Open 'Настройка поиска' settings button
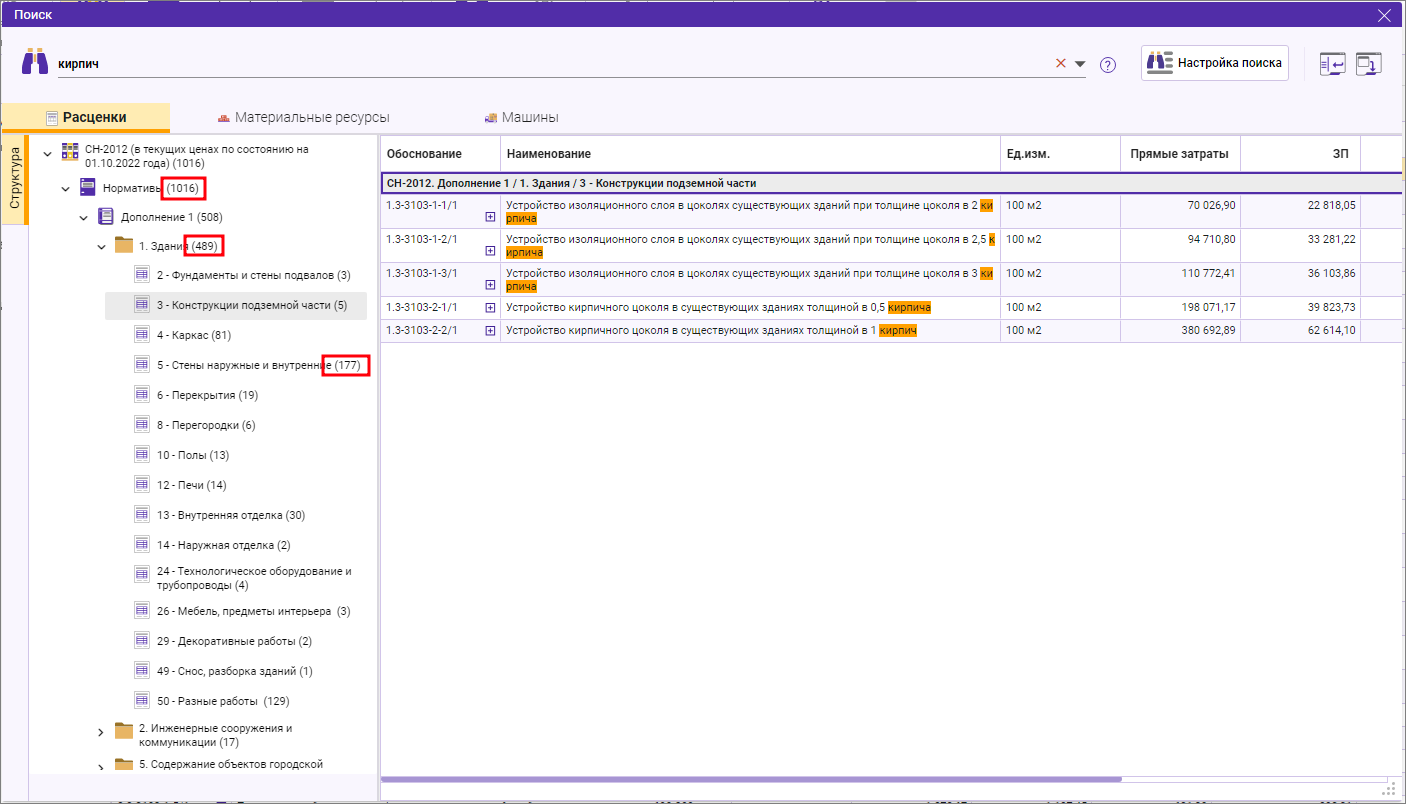This screenshot has width=1406, height=804. coord(1214,62)
